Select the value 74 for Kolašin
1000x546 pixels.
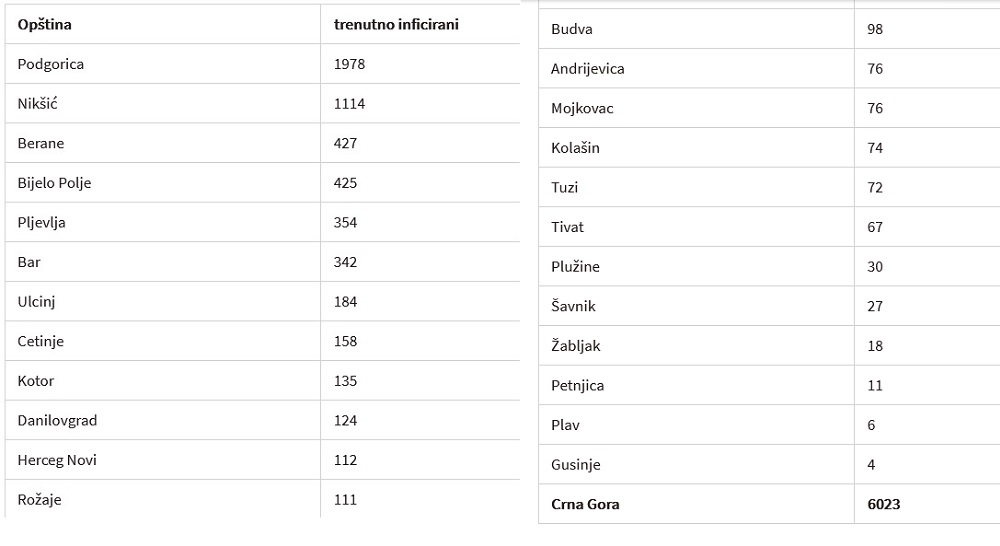(875, 148)
